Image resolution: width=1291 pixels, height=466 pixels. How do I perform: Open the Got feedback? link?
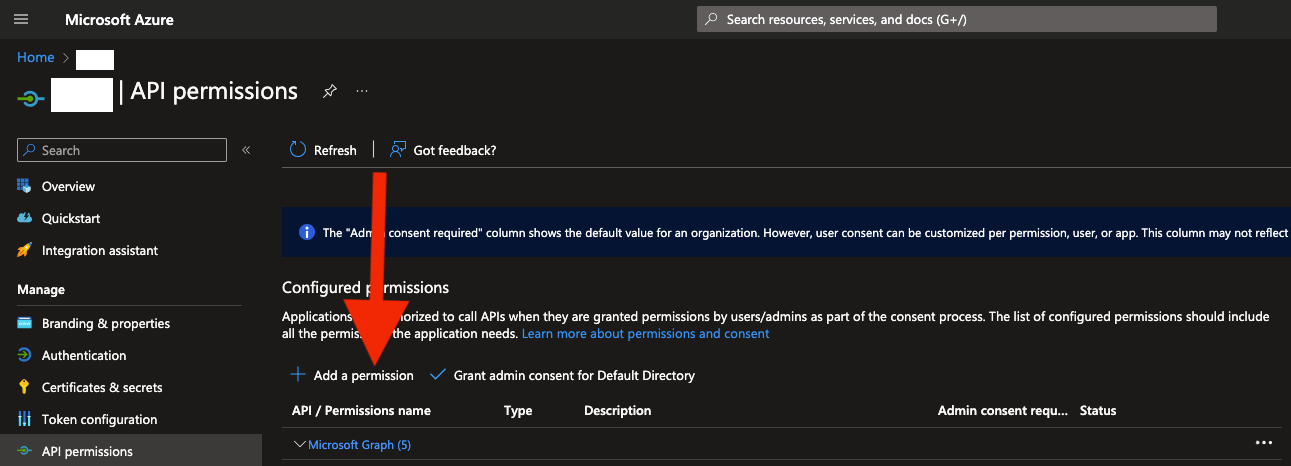click(x=443, y=150)
